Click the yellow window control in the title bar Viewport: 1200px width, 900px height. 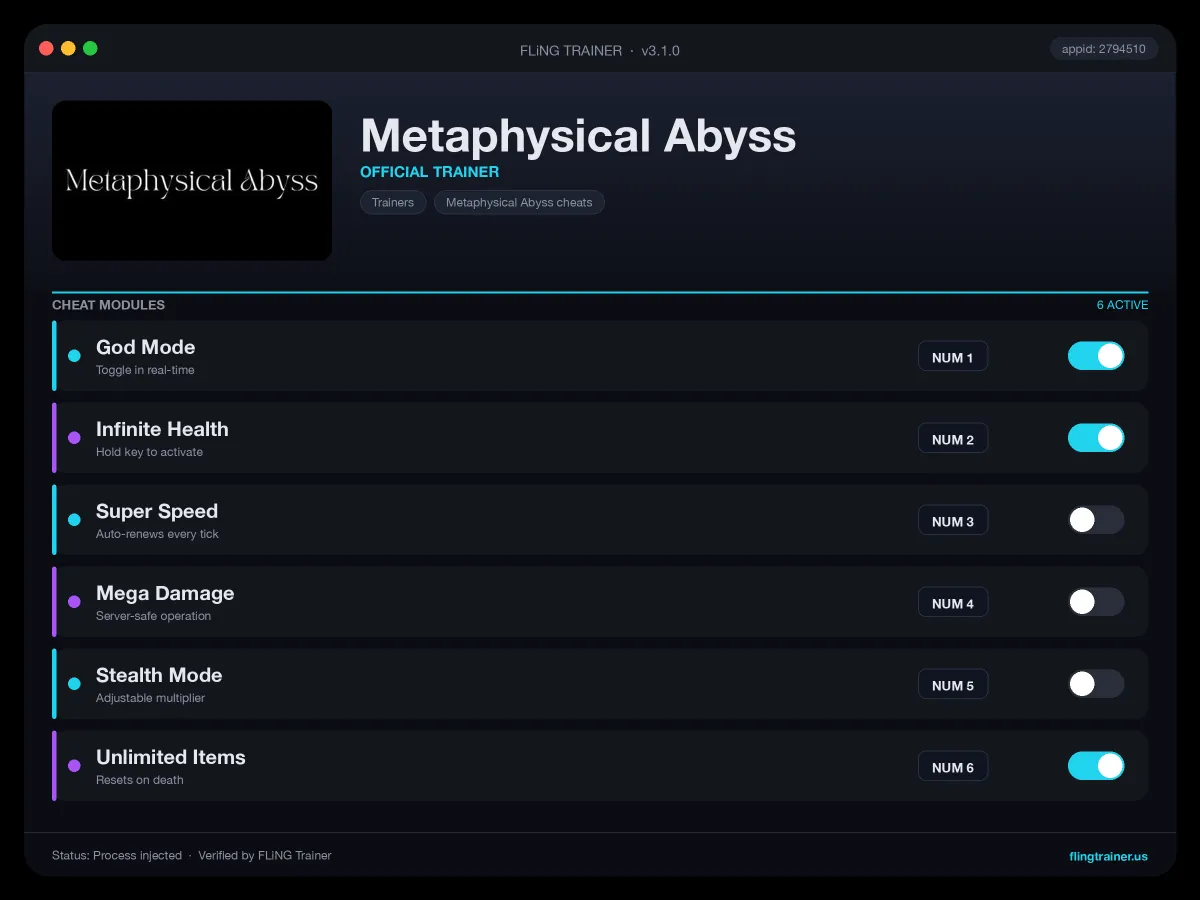point(68,48)
